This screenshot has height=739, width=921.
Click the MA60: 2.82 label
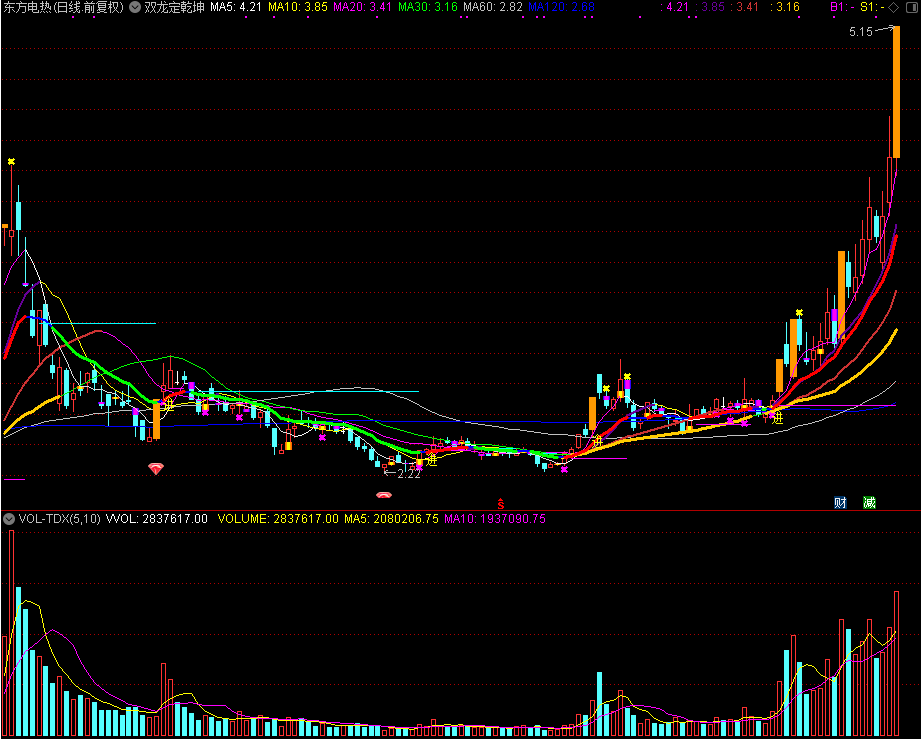(493, 8)
